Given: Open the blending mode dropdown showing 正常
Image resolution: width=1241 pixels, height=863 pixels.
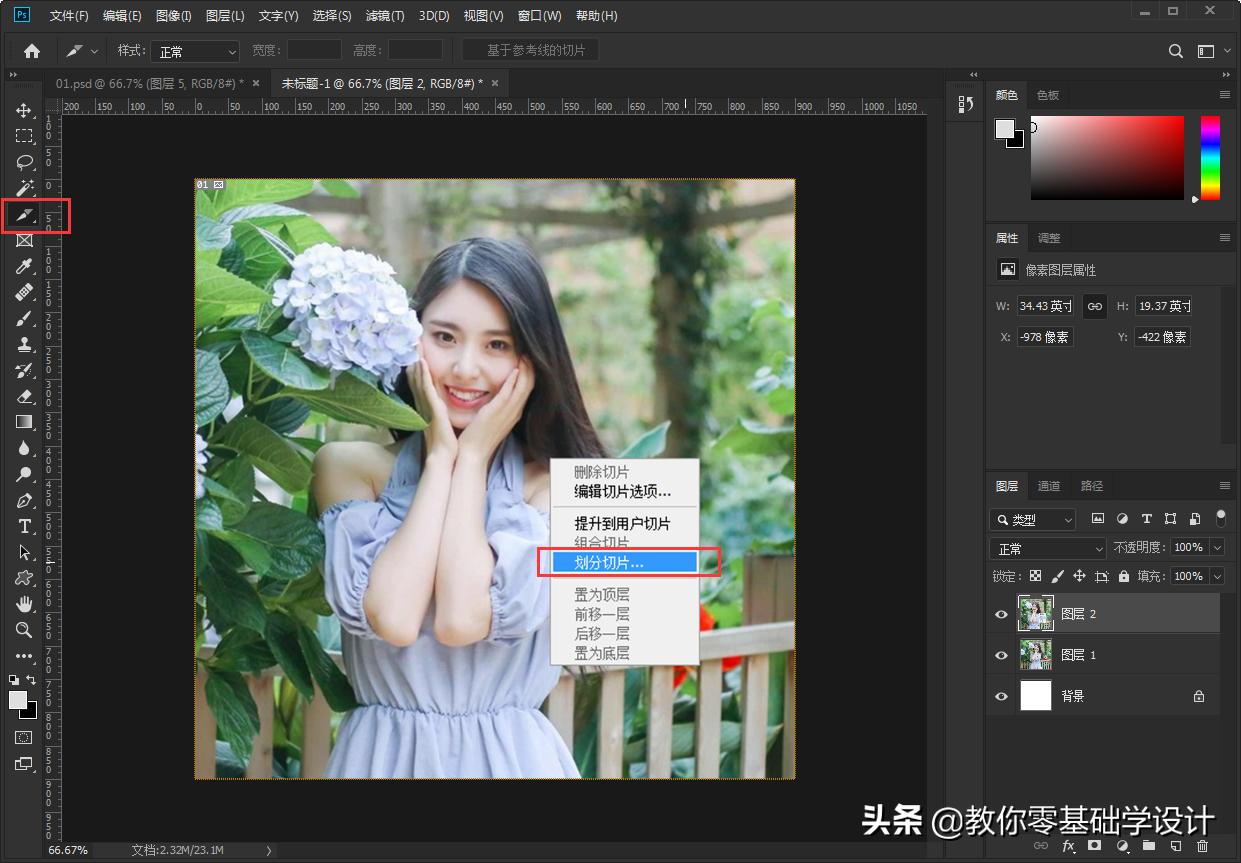Looking at the screenshot, I should 1047,548.
